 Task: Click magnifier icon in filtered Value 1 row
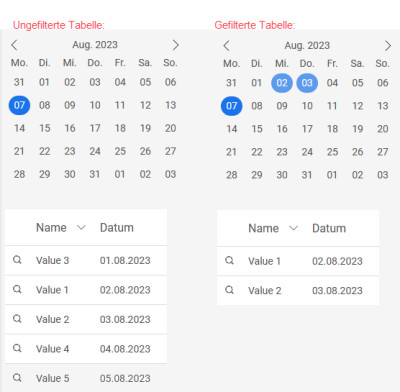[229, 260]
